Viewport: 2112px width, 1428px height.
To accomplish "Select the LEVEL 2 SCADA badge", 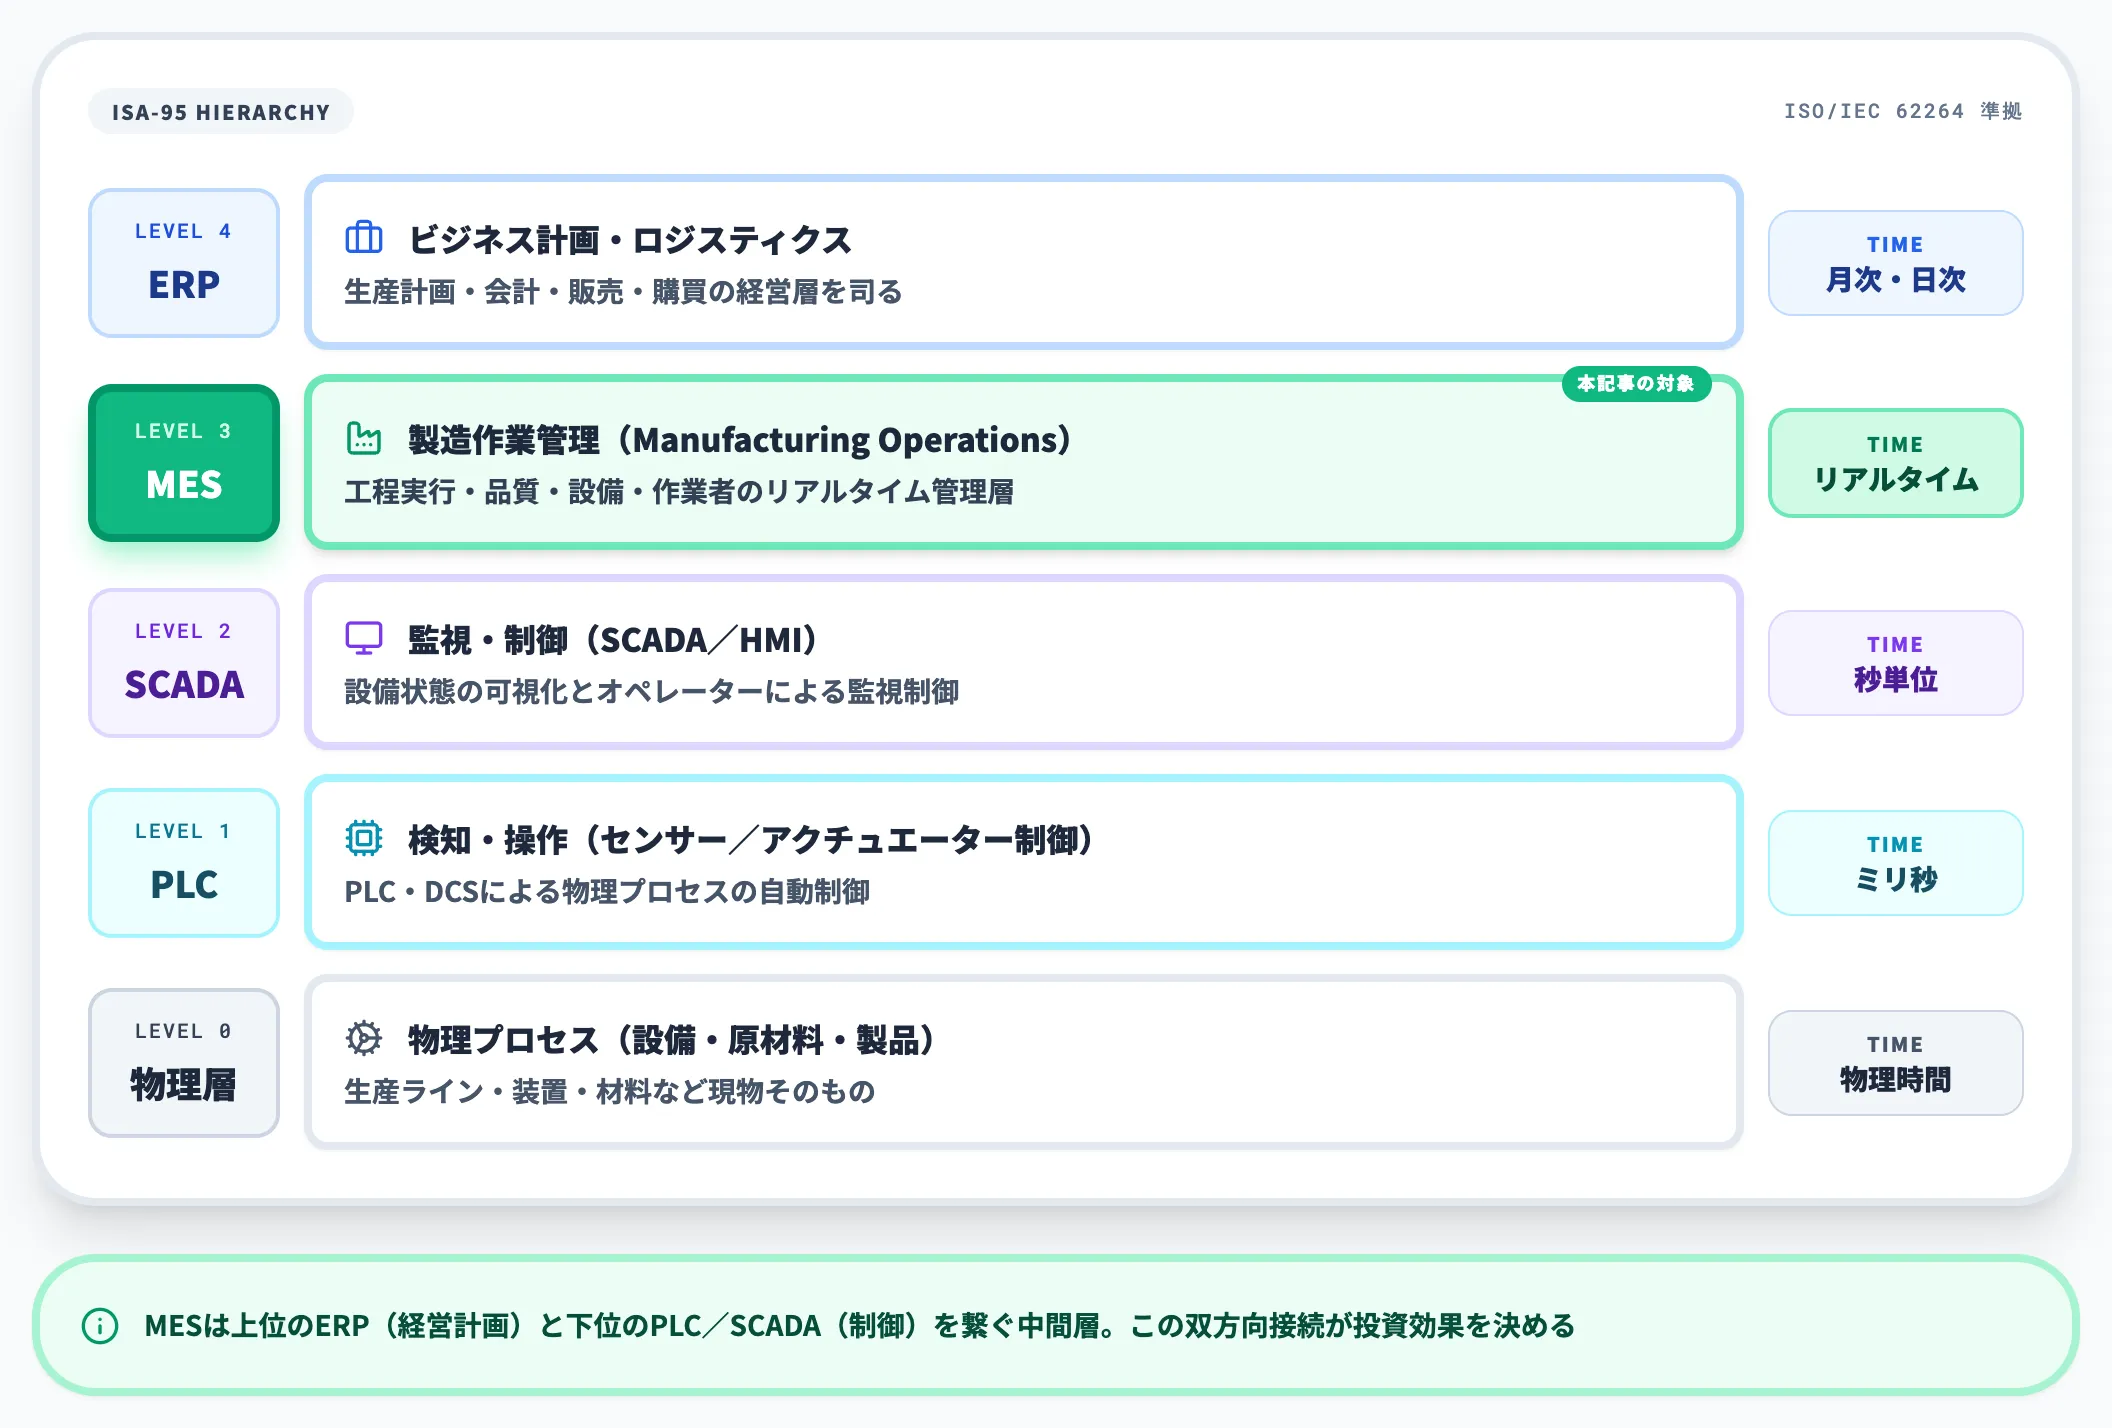I will tap(183, 662).
